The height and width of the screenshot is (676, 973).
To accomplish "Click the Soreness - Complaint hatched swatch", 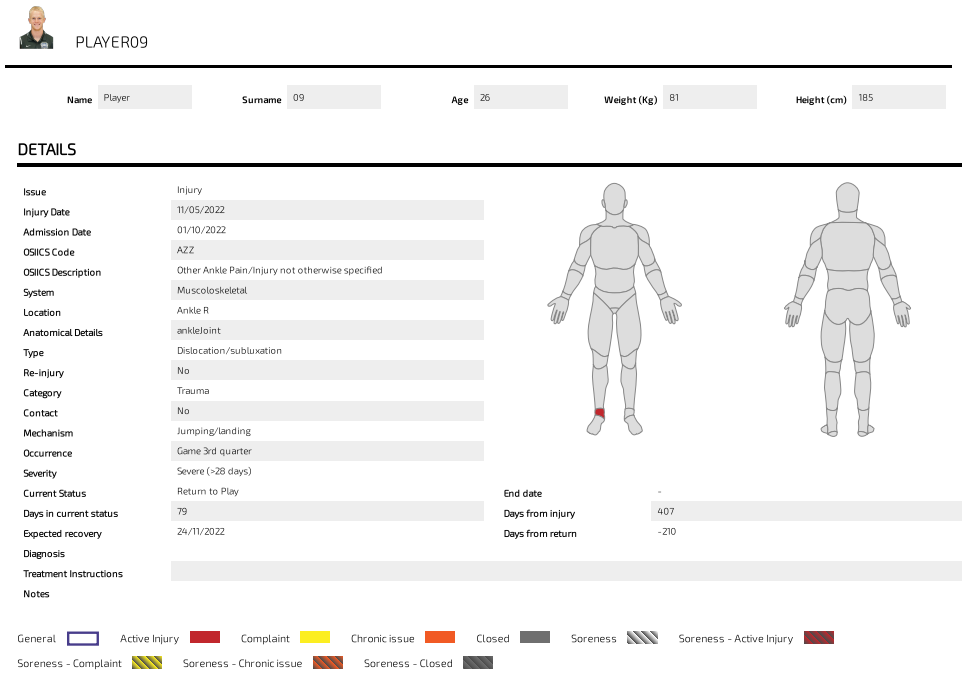I will 146,663.
